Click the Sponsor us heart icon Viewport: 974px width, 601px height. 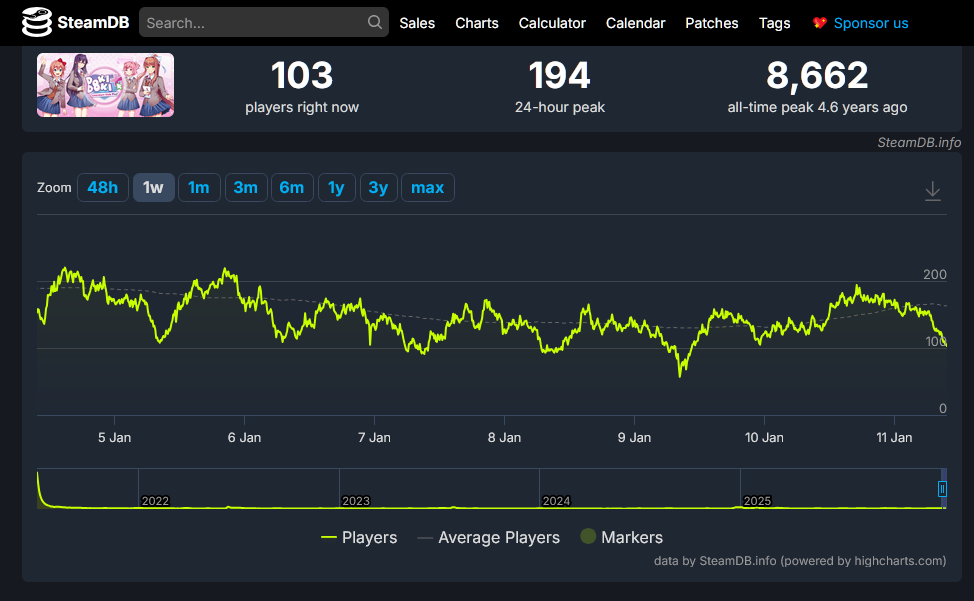(819, 23)
